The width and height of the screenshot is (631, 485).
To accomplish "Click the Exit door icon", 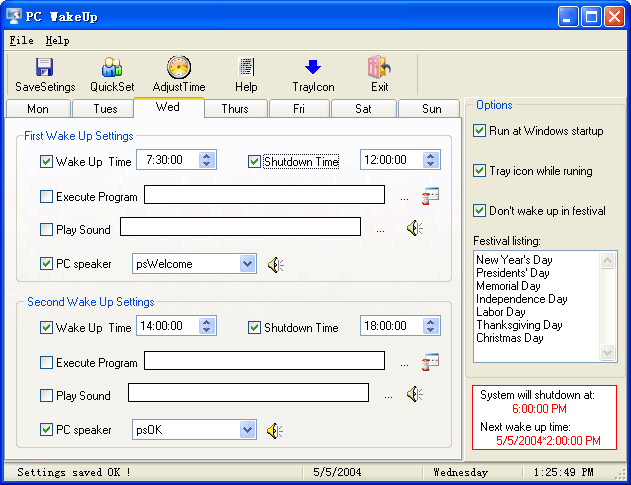I will tap(379, 67).
